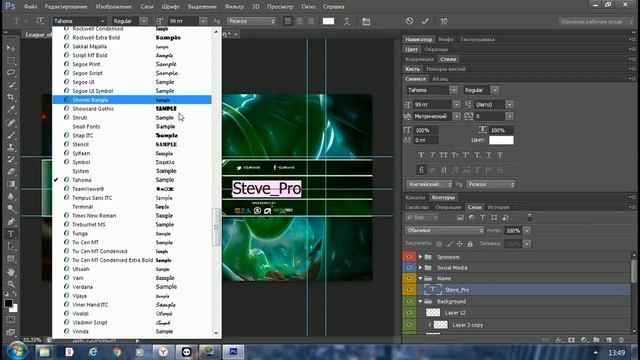Add a layer mask from layers panel bottom
The image size is (640, 360).
pos(571,340)
